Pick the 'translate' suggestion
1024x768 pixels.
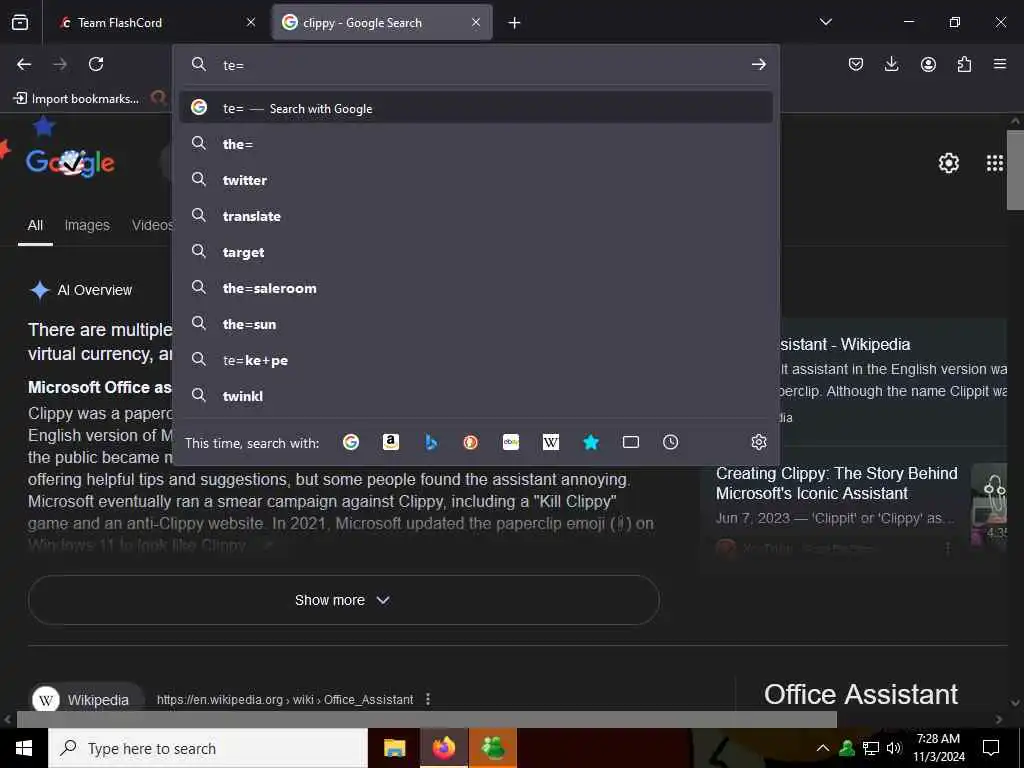pos(476,216)
